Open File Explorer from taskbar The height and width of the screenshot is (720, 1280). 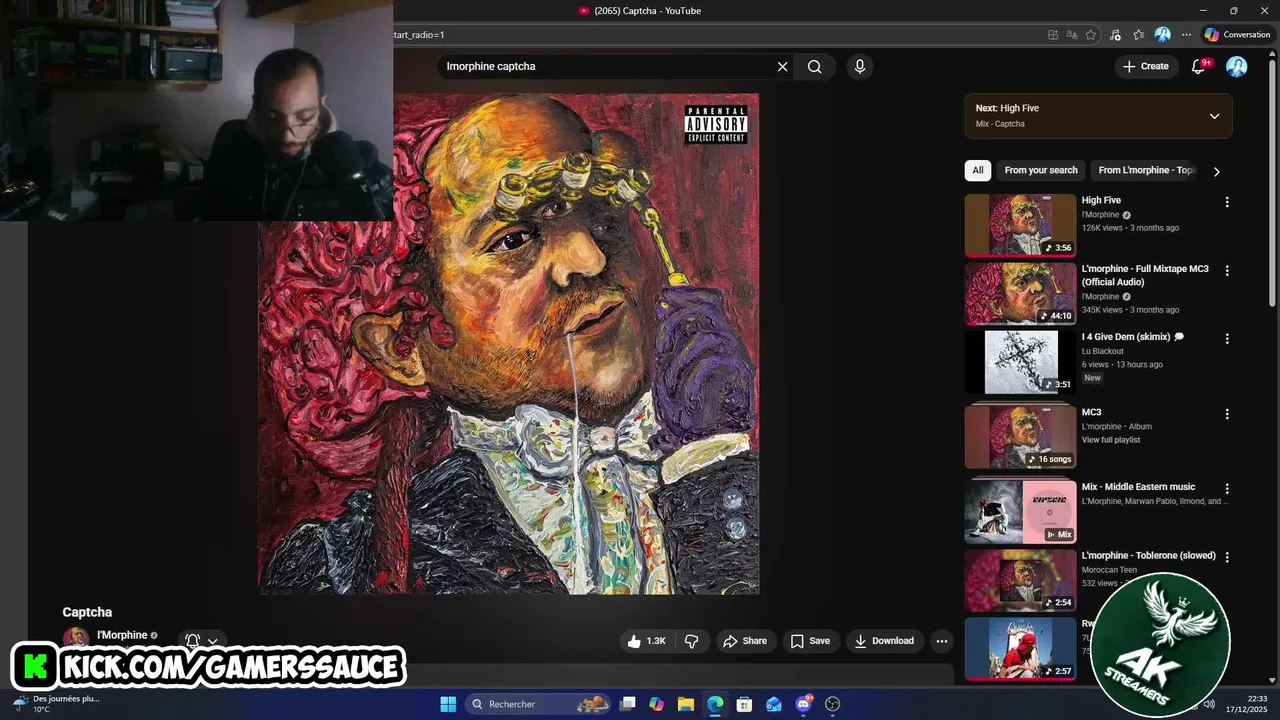tap(686, 704)
